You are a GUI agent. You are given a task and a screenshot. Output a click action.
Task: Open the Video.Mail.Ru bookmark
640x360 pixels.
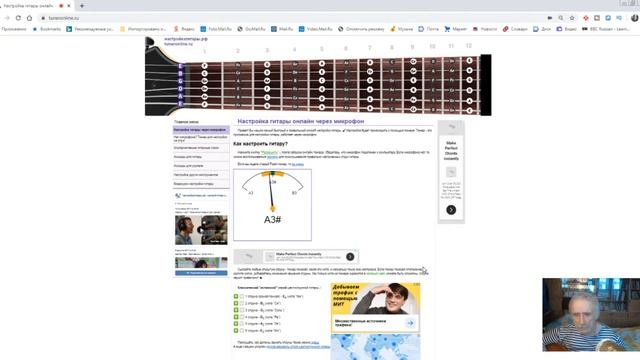[x=316, y=29]
